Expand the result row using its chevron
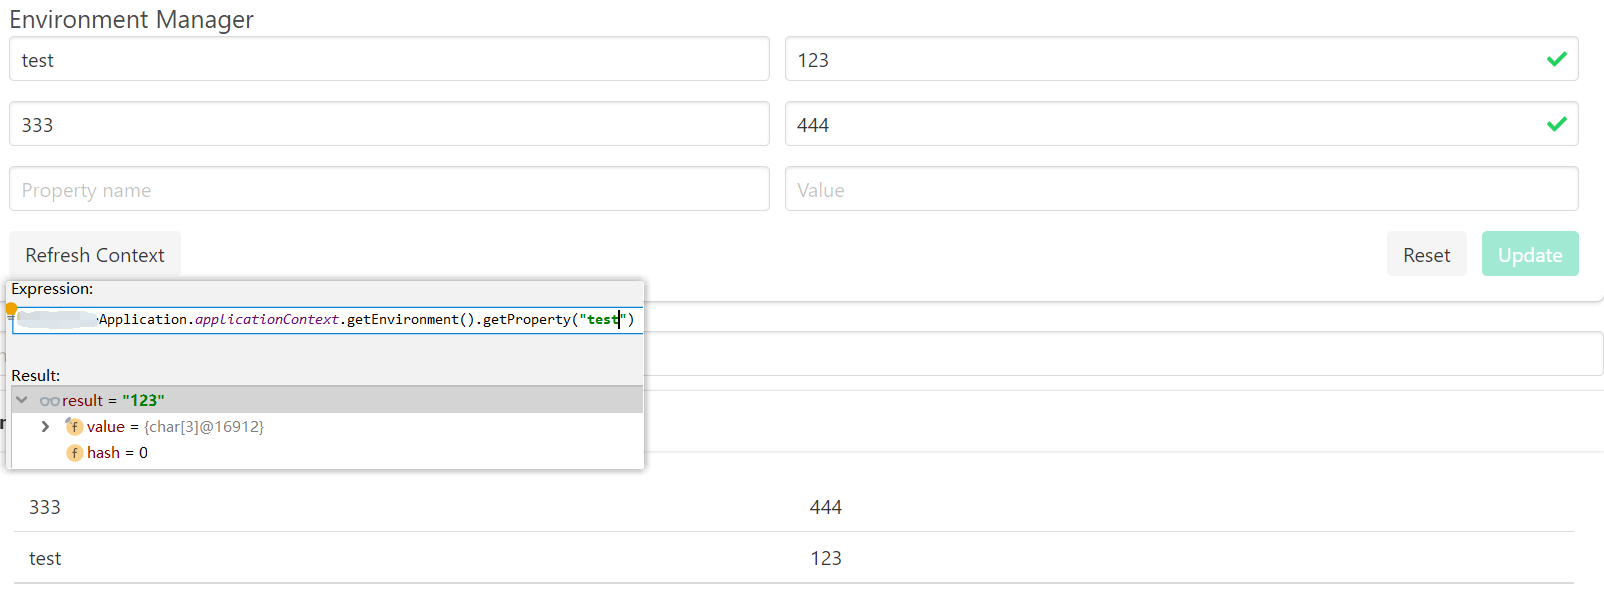This screenshot has width=1604, height=591. (x=21, y=399)
